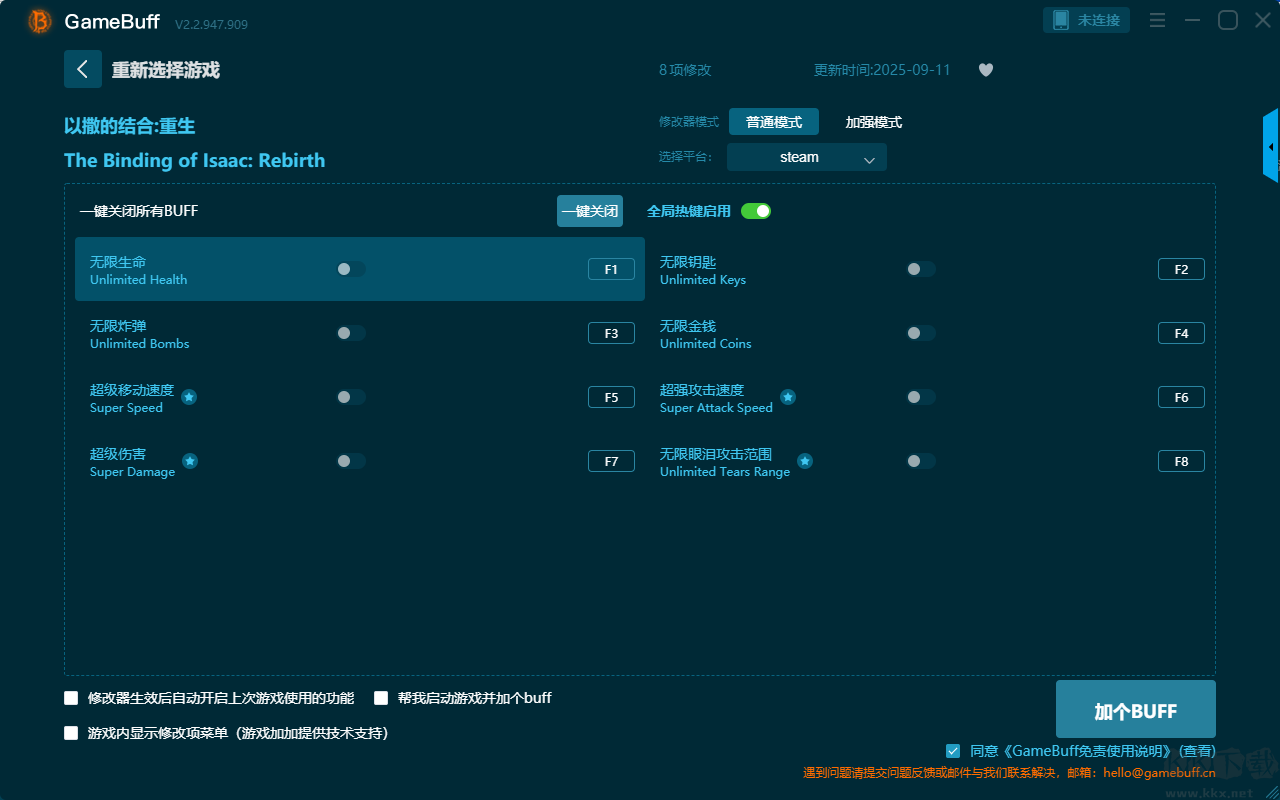Click the 无限生命 Unlimited Health label
This screenshot has height=800, width=1280.
pyautogui.click(x=138, y=270)
